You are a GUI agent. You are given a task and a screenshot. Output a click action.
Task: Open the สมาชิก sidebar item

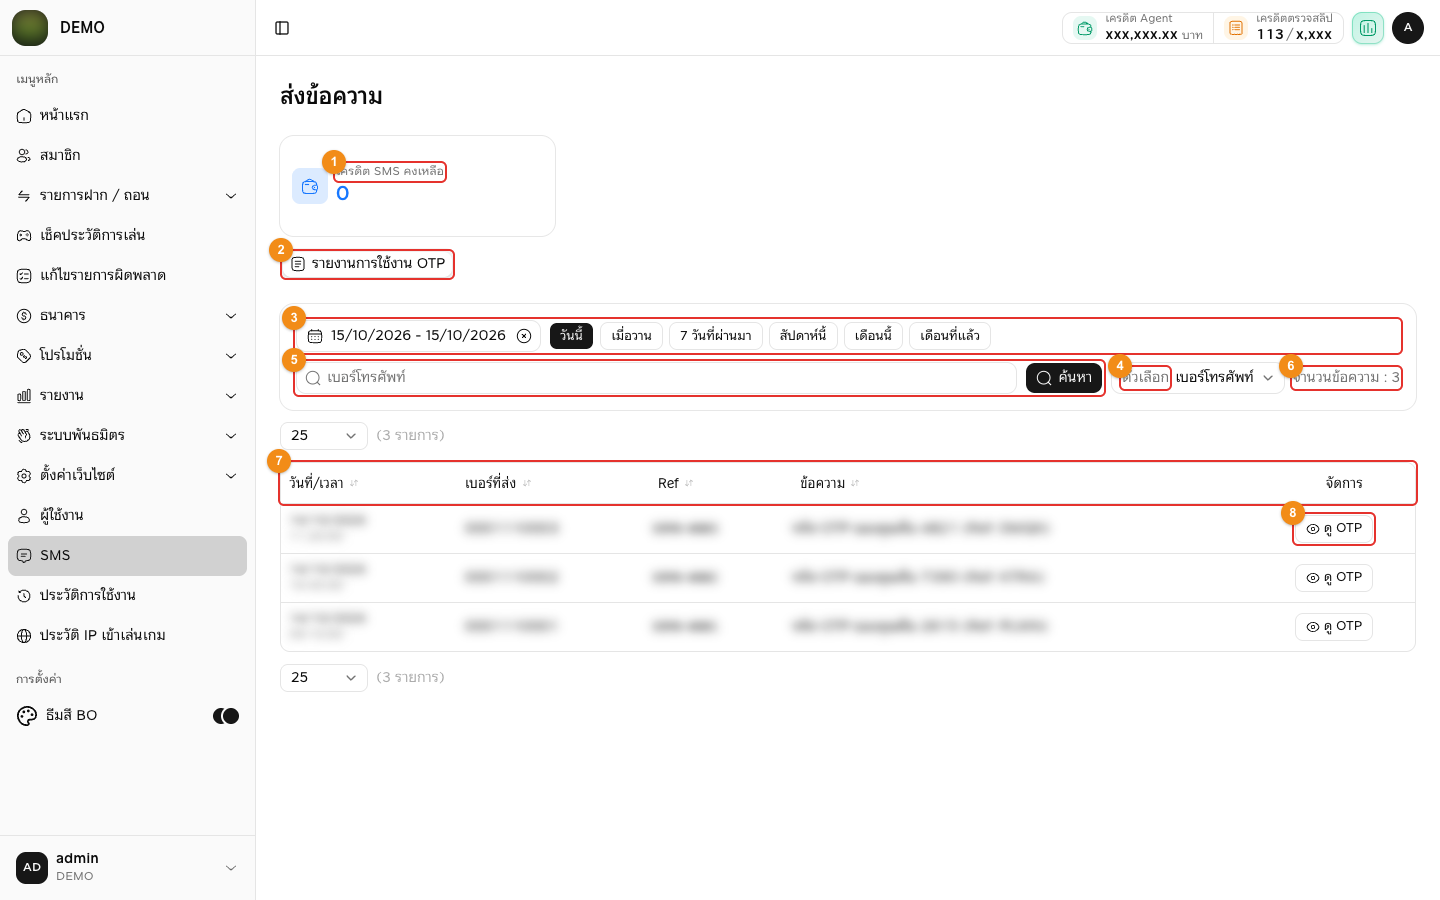(128, 156)
